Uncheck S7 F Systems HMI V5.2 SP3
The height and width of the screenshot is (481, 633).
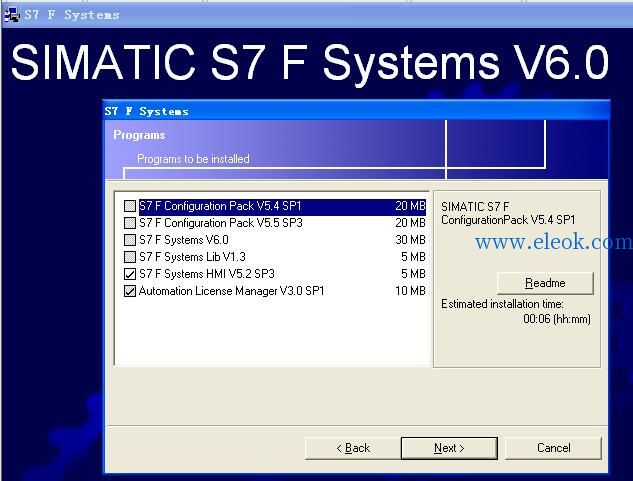[130, 274]
